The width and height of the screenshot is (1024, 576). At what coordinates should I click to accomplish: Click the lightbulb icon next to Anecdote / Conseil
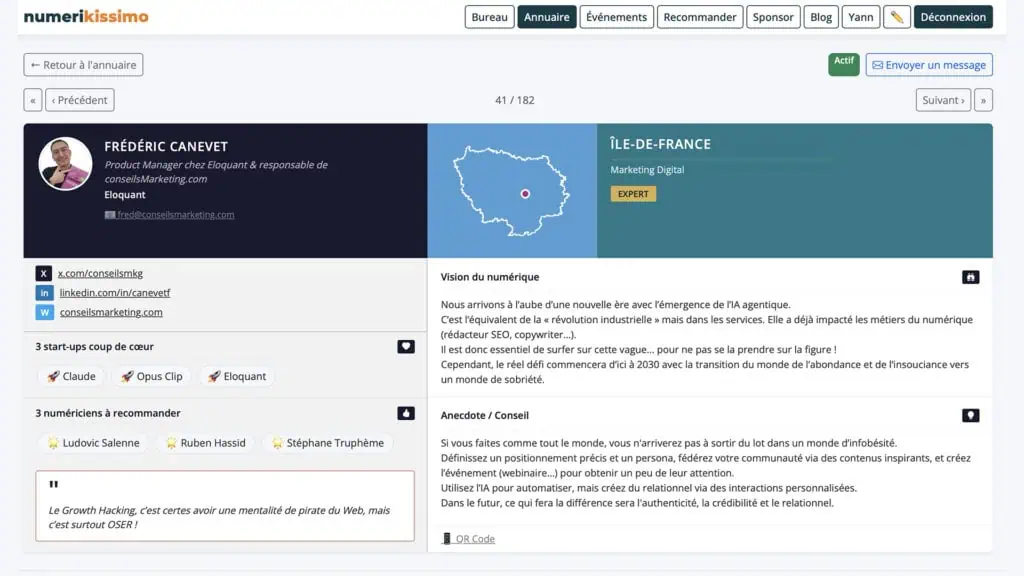(x=970, y=415)
